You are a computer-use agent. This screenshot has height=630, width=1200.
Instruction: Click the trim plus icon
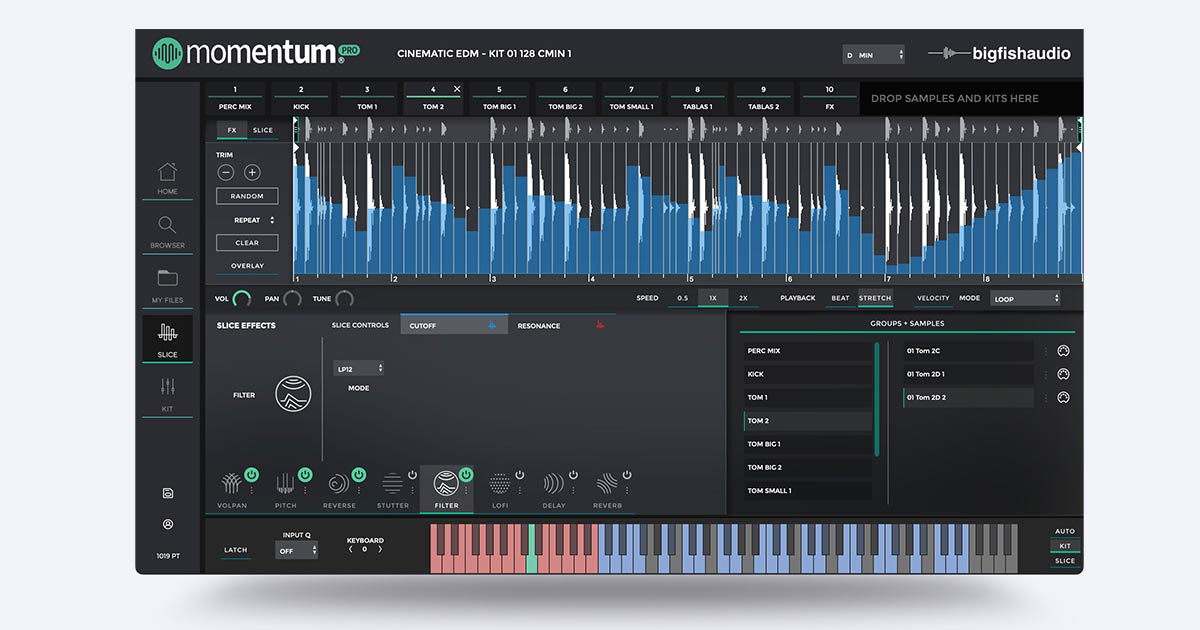click(x=252, y=172)
